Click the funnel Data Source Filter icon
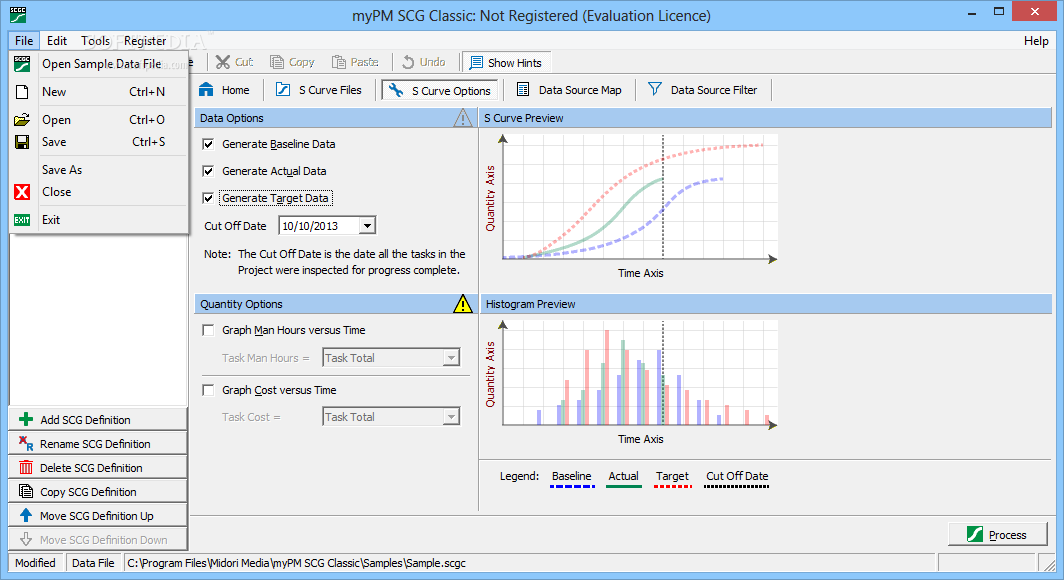Image resolution: width=1064 pixels, height=580 pixels. (x=654, y=89)
